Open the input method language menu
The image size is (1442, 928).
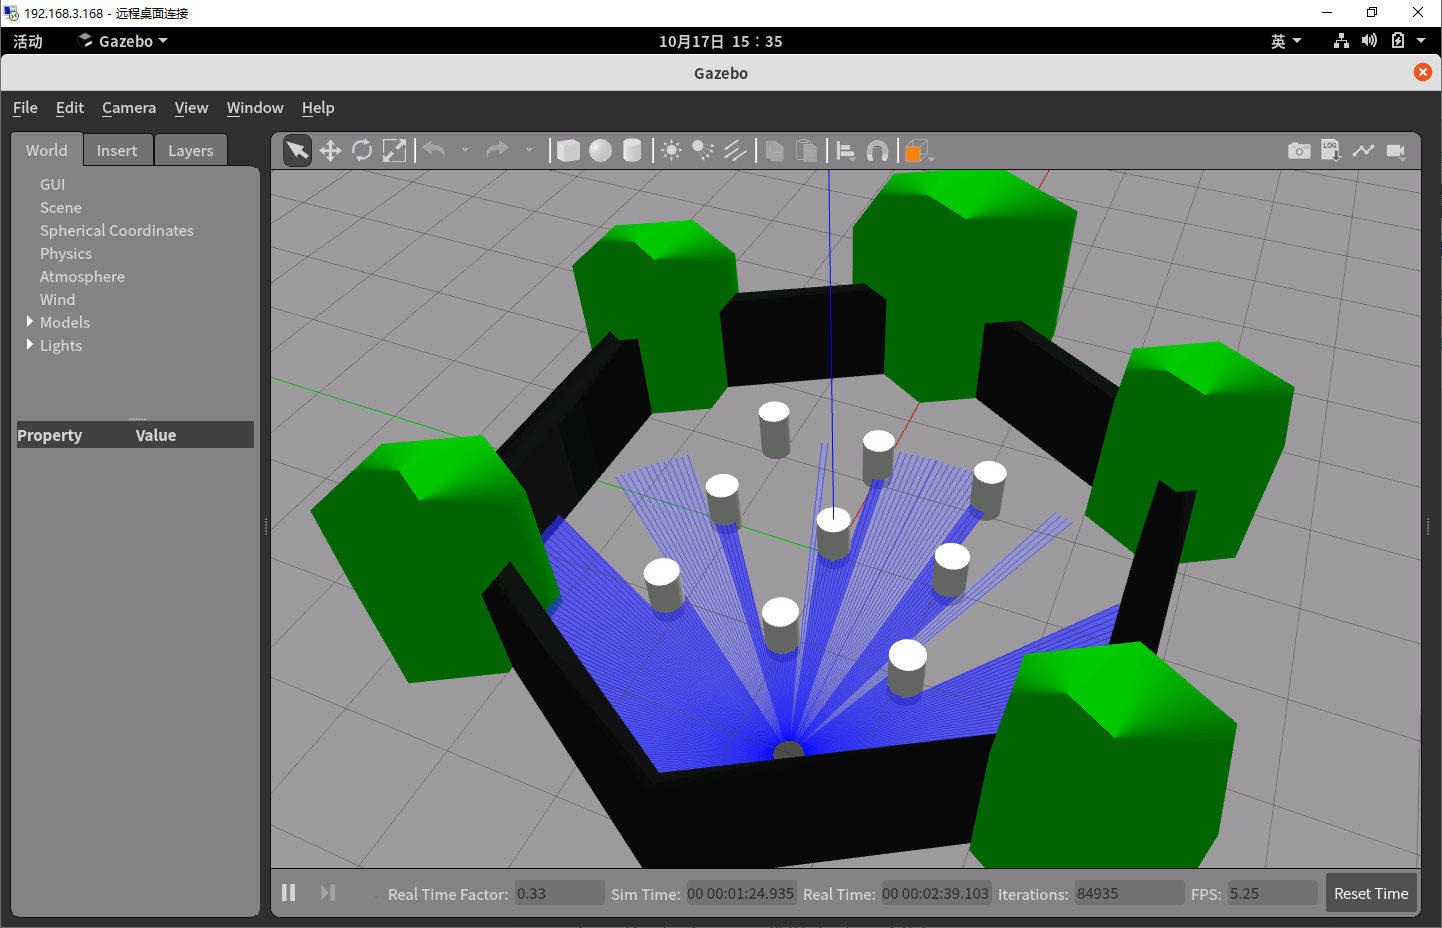pyautogui.click(x=1286, y=41)
